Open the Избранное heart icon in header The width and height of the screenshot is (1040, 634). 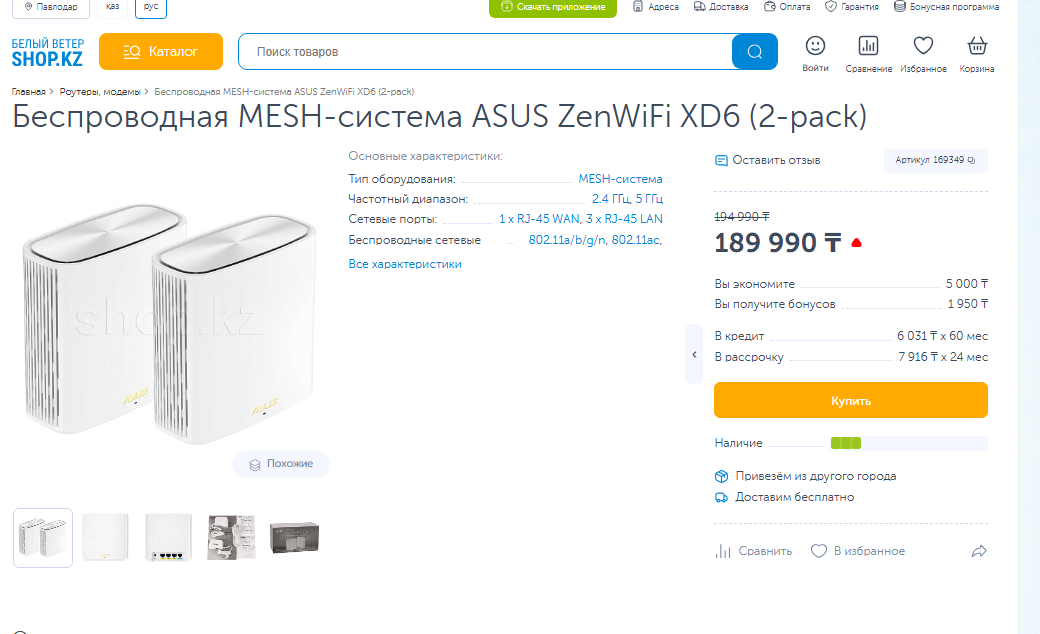(923, 46)
